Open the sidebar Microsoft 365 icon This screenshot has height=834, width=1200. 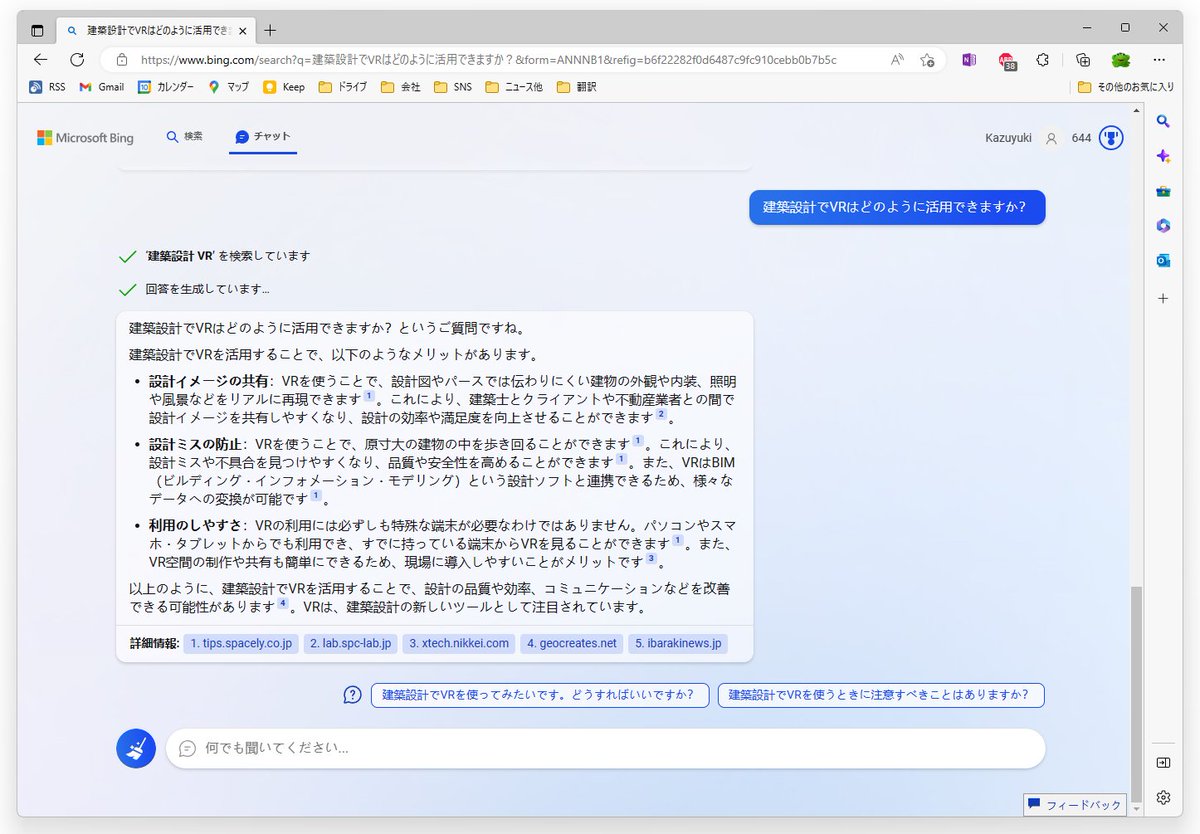[1163, 226]
